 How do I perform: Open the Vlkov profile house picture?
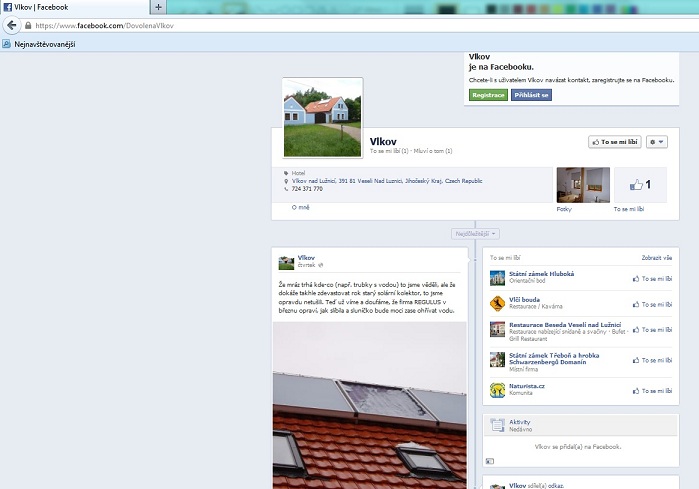point(322,118)
